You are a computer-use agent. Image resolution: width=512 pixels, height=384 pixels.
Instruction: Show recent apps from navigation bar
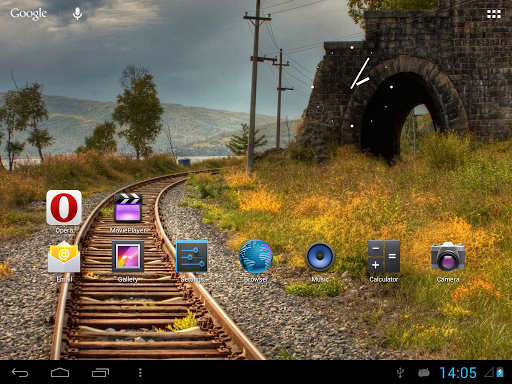100,372
